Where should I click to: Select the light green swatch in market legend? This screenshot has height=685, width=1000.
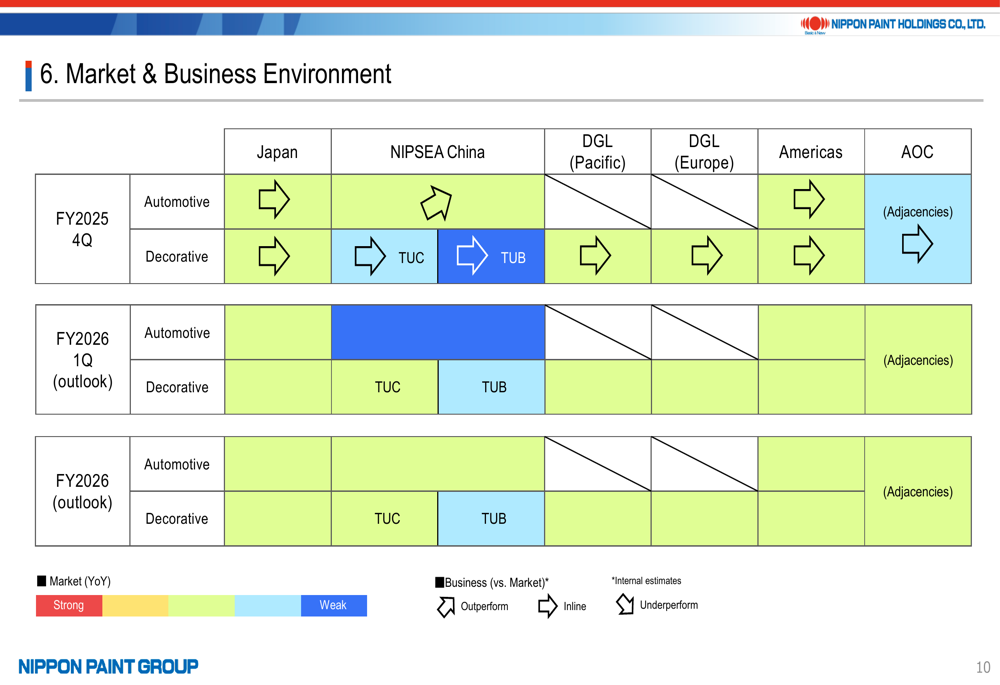(x=202, y=605)
